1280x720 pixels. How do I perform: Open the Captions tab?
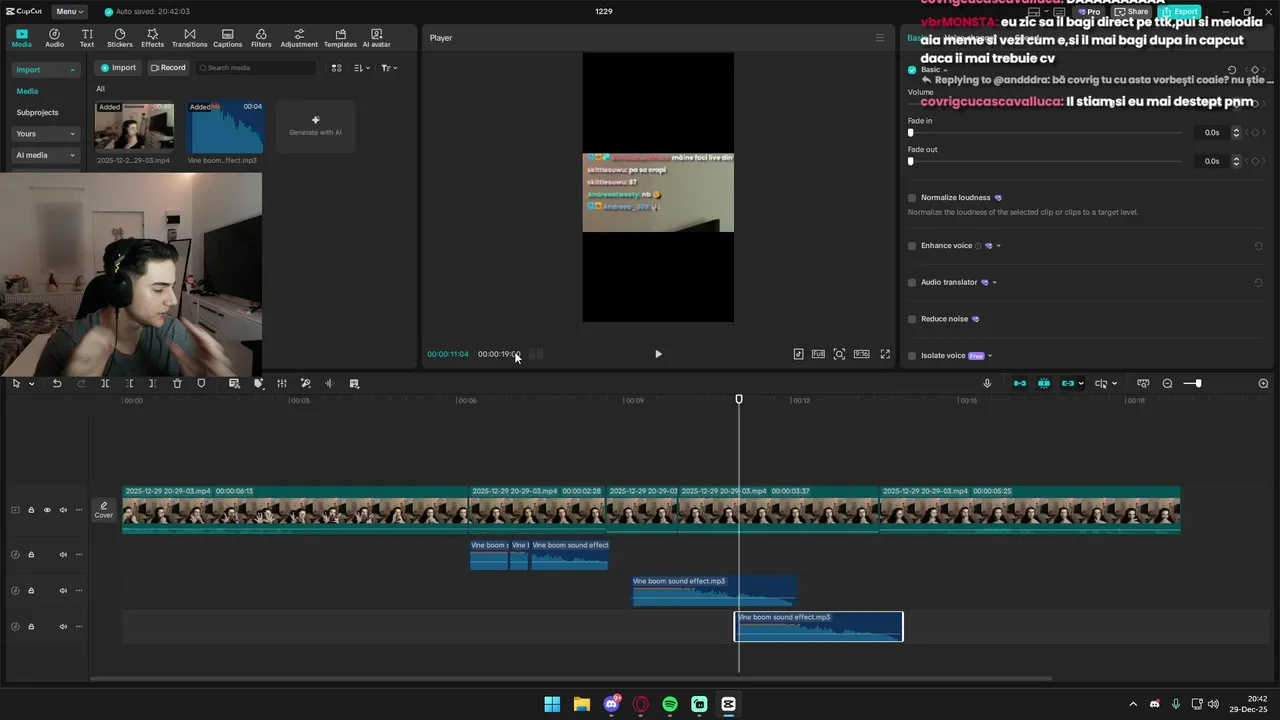(227, 38)
